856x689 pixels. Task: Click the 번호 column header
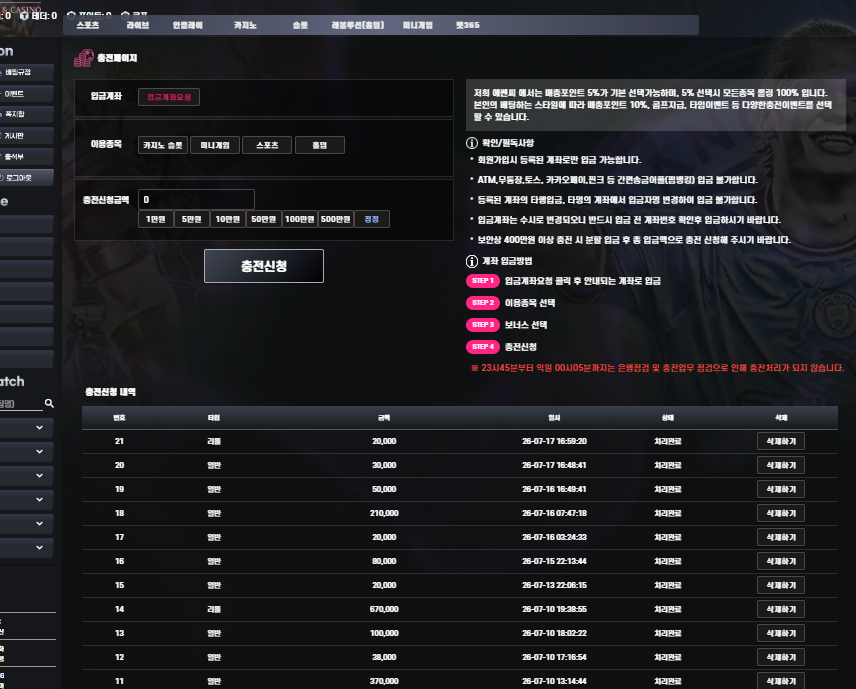[119, 418]
